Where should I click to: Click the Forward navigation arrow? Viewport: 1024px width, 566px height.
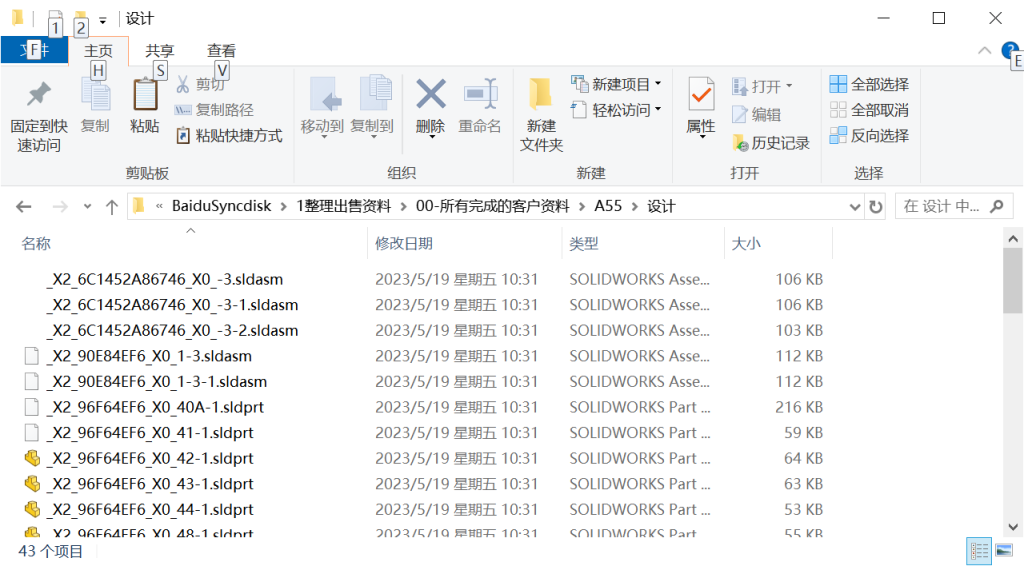click(x=59, y=207)
